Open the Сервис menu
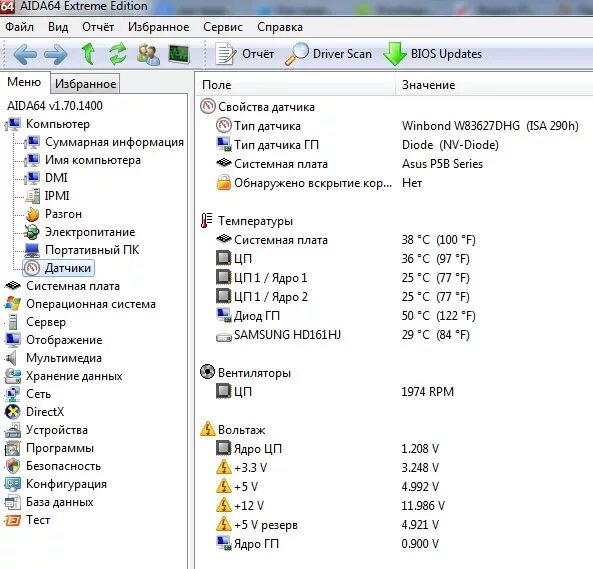This screenshot has height=569, width=593. 223,27
